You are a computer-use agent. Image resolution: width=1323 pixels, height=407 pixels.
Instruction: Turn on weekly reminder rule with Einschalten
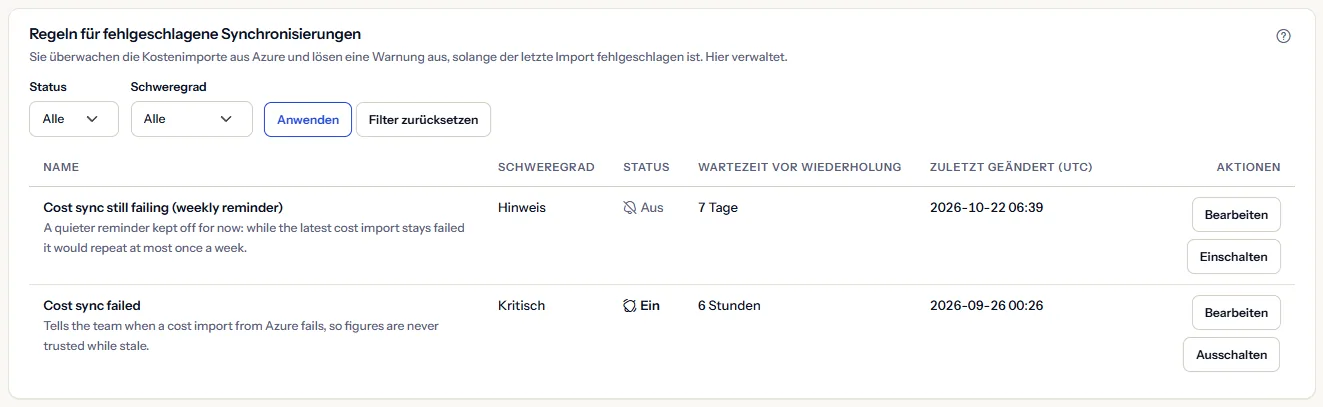(1233, 257)
